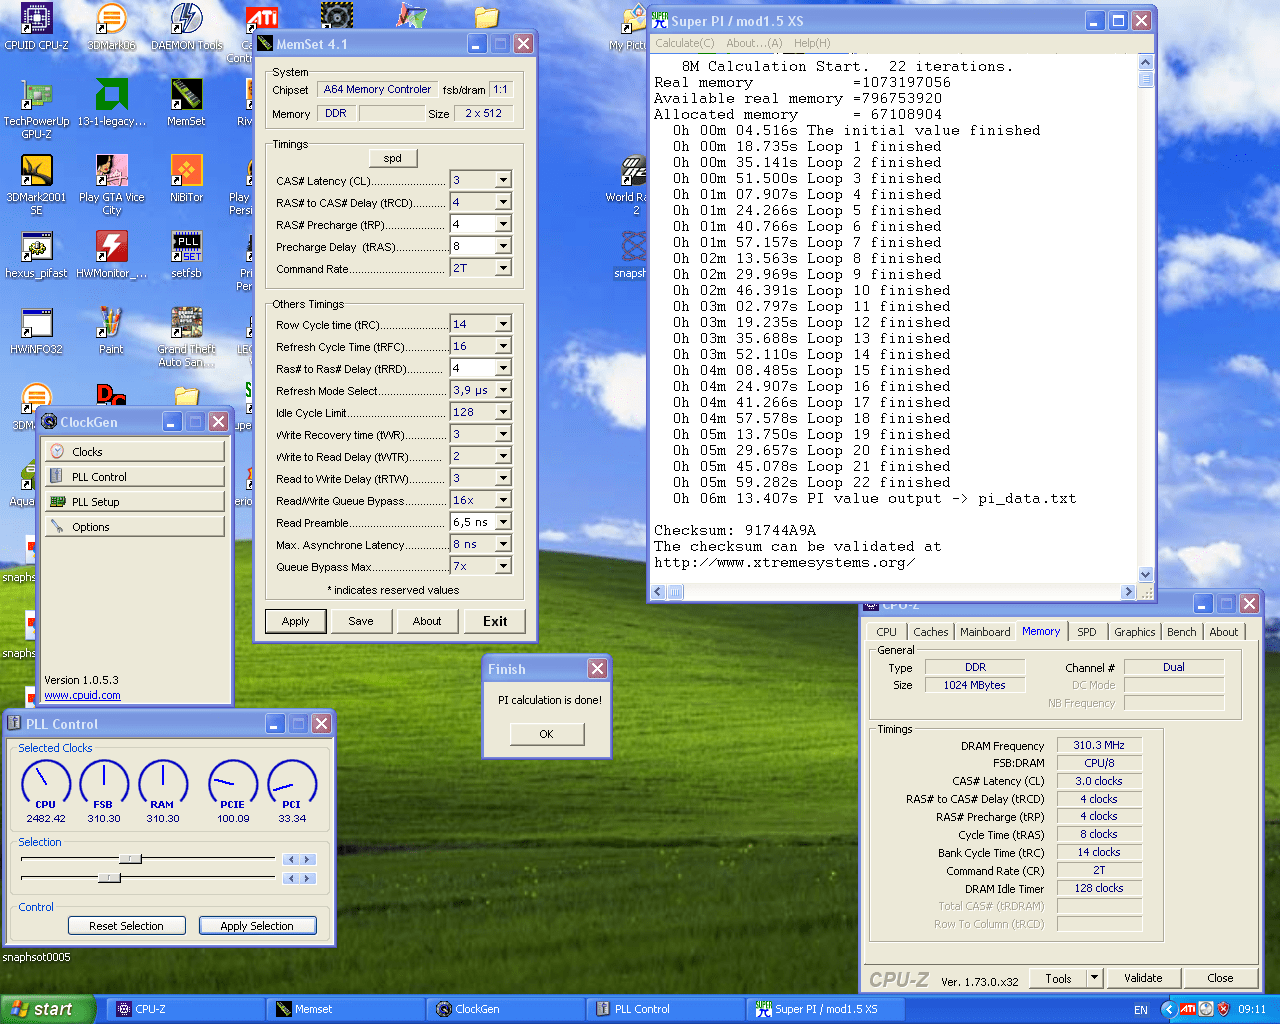The width and height of the screenshot is (1280, 1024).
Task: Click ClockGen Clocks menu icon
Action: (x=57, y=452)
